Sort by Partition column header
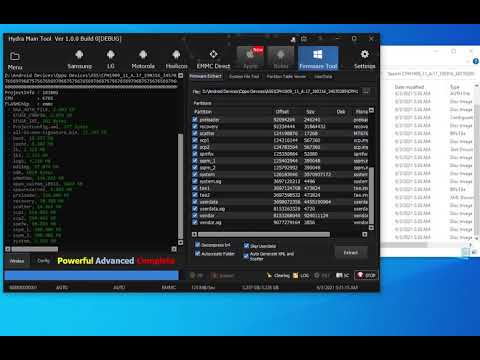The width and height of the screenshot is (480, 360). tap(203, 112)
